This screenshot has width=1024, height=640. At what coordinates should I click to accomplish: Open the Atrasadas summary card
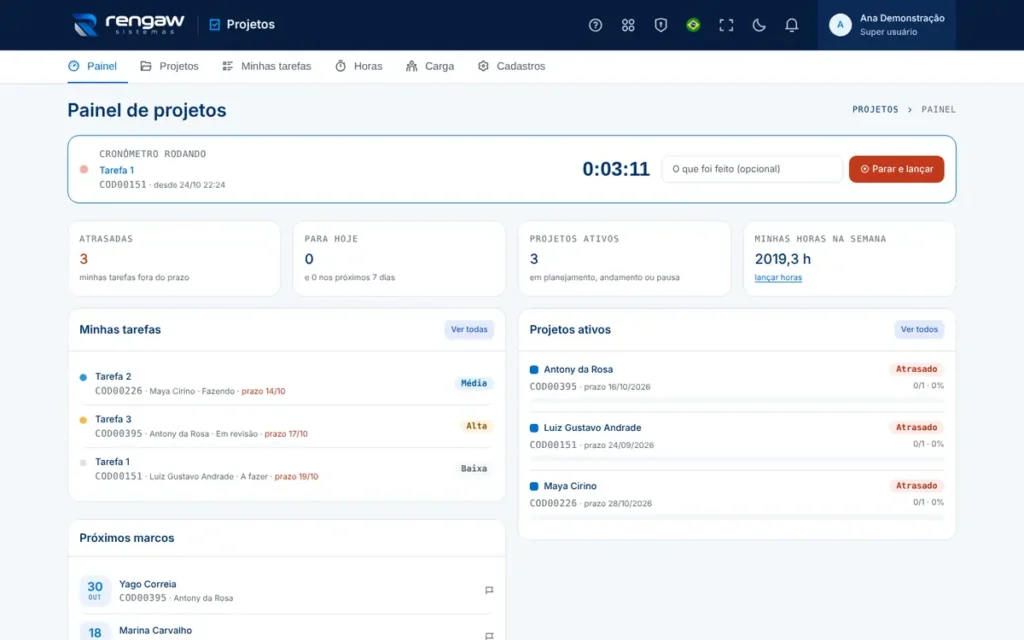(x=174, y=259)
